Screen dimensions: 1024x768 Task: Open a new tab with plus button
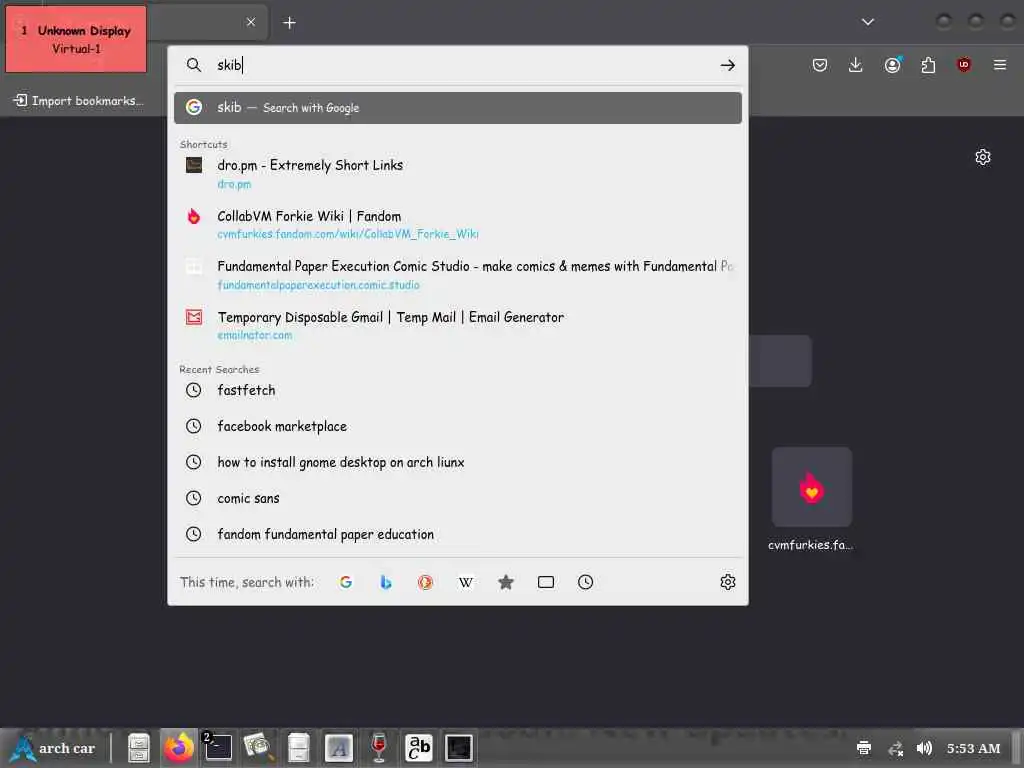pyautogui.click(x=289, y=23)
